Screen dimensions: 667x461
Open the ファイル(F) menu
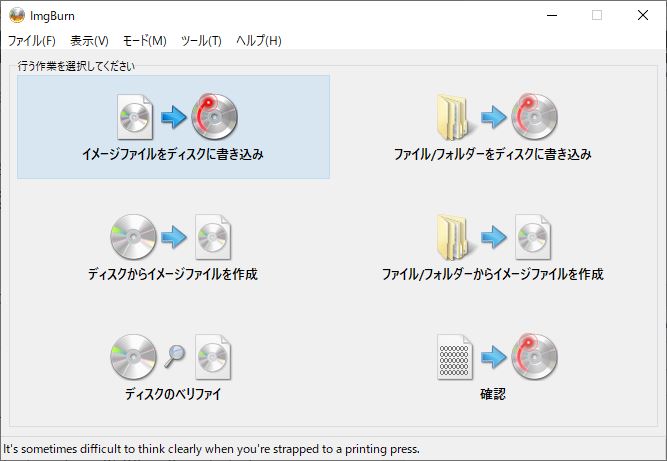(32, 41)
